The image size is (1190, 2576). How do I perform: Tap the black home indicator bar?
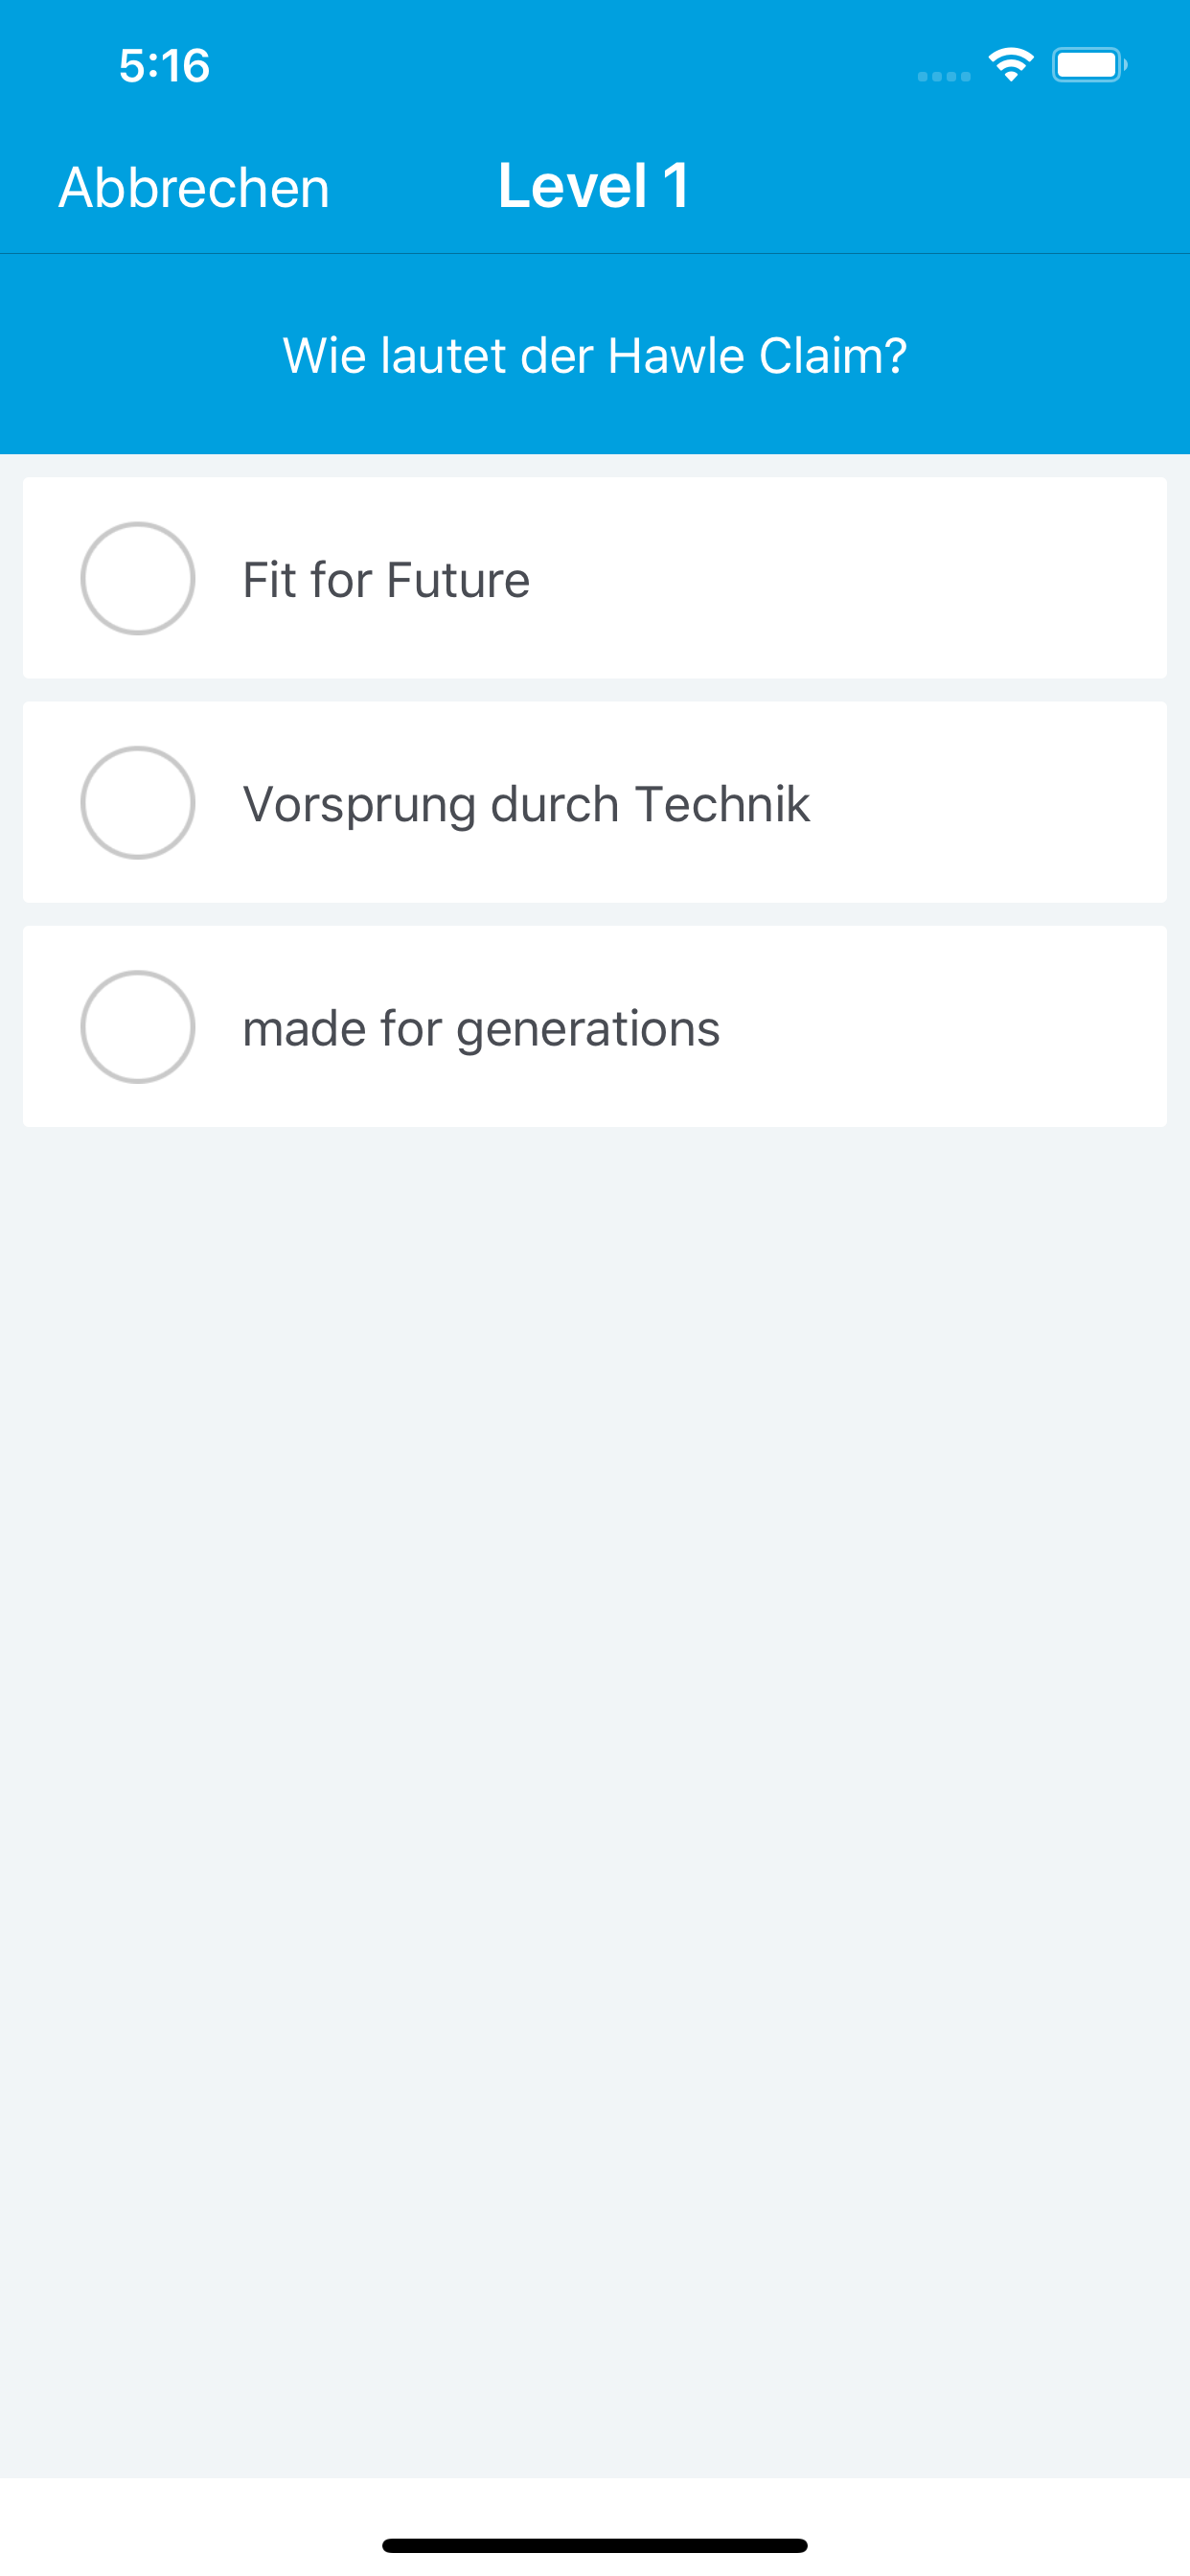(595, 2544)
